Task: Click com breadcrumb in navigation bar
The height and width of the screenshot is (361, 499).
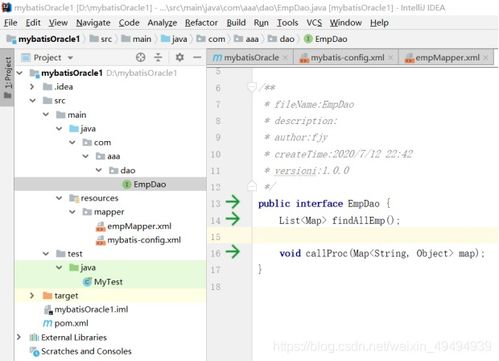Action: click(x=211, y=39)
